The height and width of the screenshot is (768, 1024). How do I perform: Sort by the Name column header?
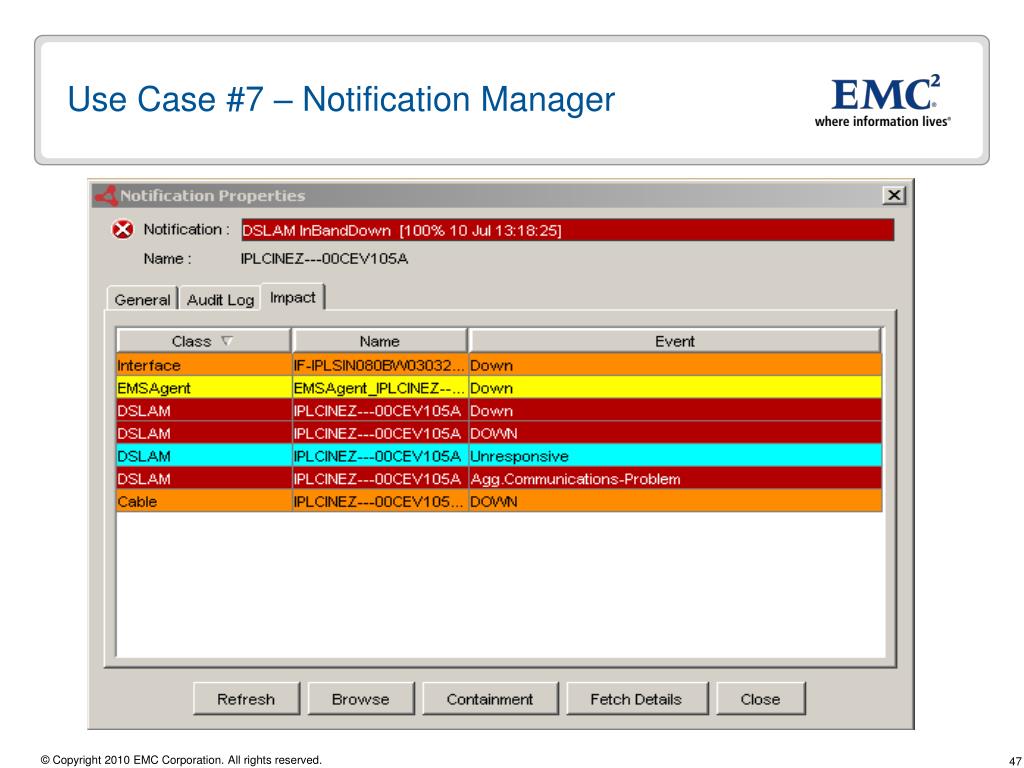(x=379, y=341)
